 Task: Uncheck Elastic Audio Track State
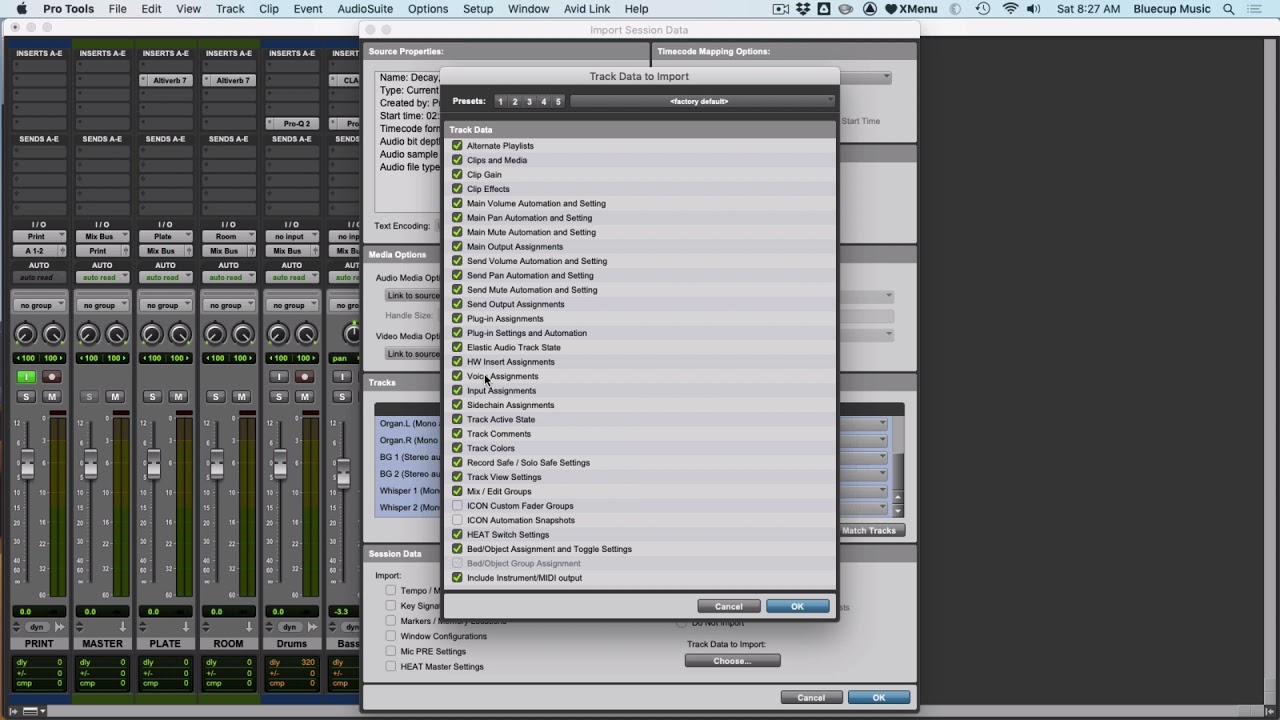point(457,347)
